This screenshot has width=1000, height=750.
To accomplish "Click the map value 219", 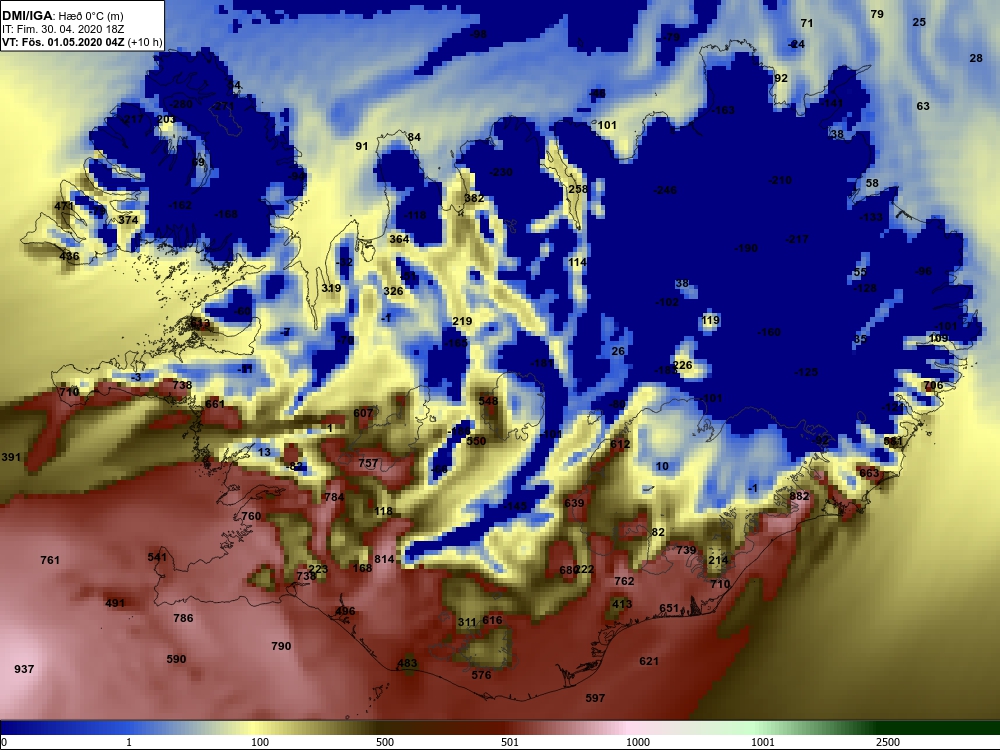I will (462, 321).
